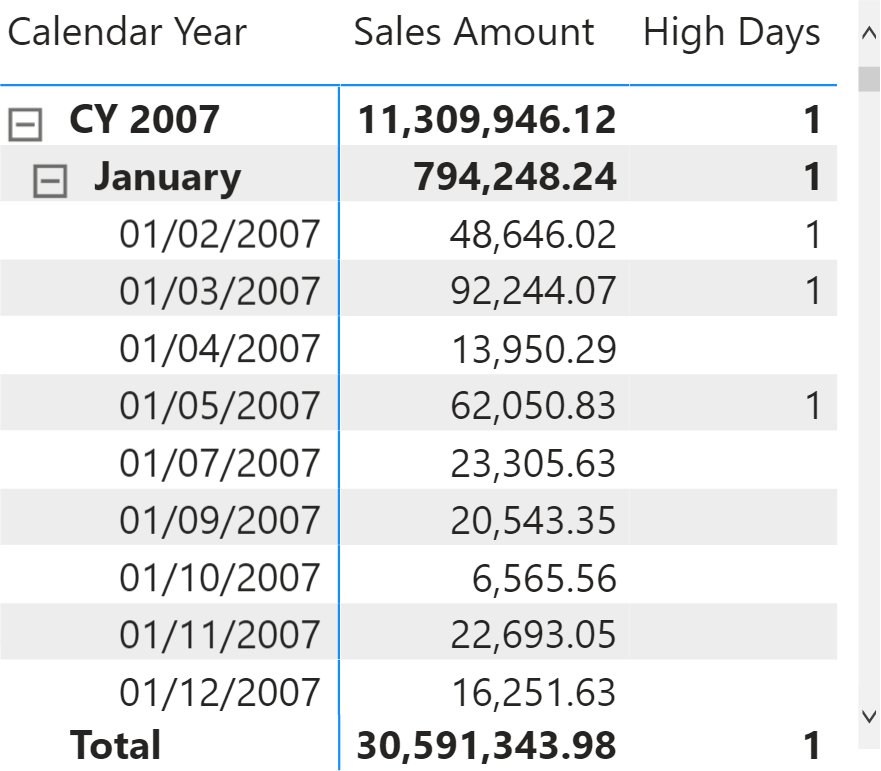Click the Total row label

point(115,745)
